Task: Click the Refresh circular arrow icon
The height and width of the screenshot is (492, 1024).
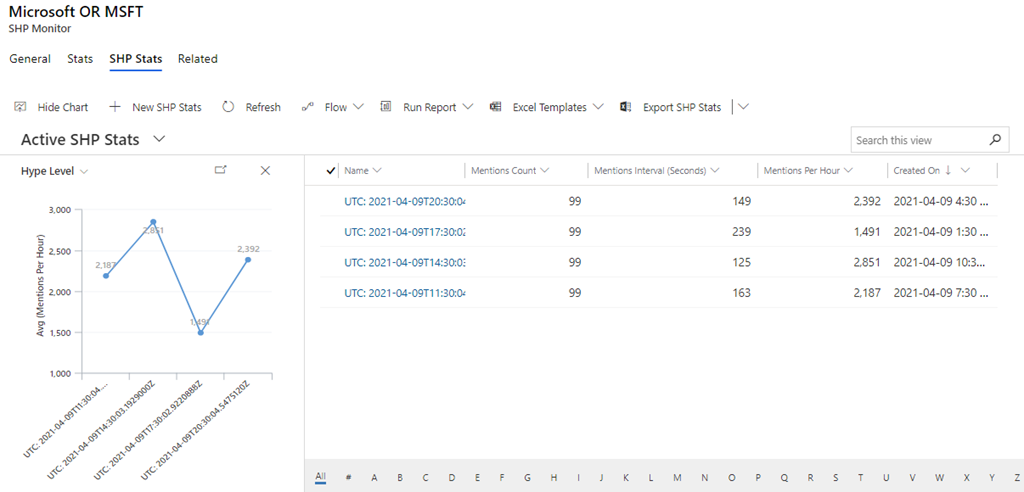Action: (228, 107)
